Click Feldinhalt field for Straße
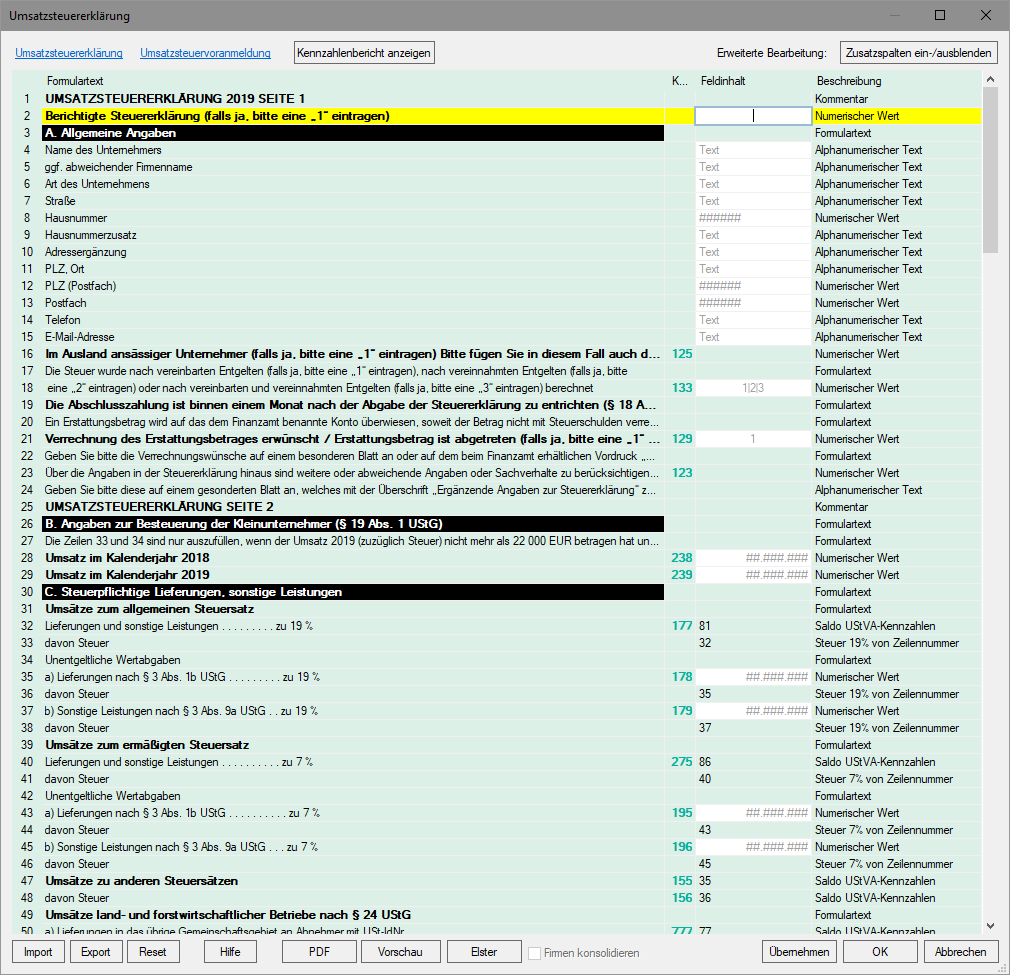 pyautogui.click(x=753, y=201)
